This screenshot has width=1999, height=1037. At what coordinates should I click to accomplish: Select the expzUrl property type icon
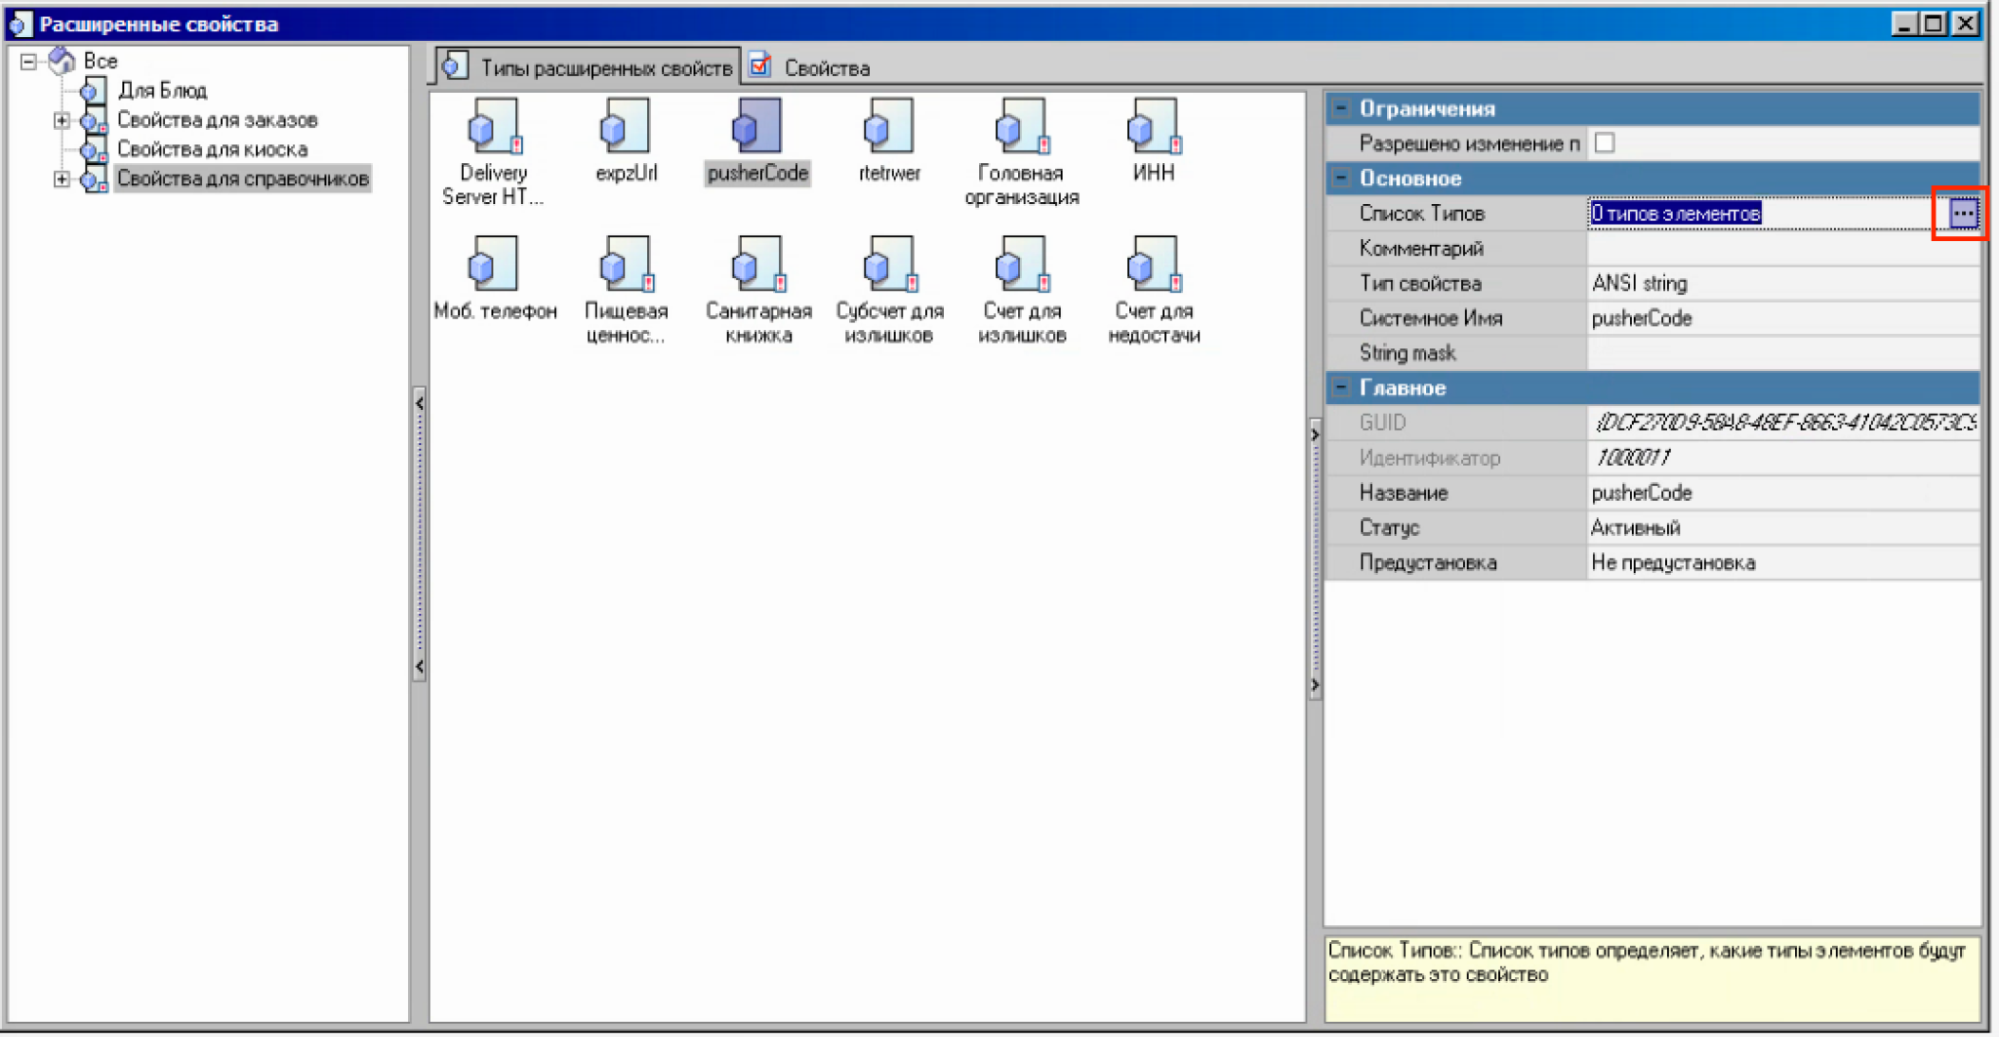626,128
